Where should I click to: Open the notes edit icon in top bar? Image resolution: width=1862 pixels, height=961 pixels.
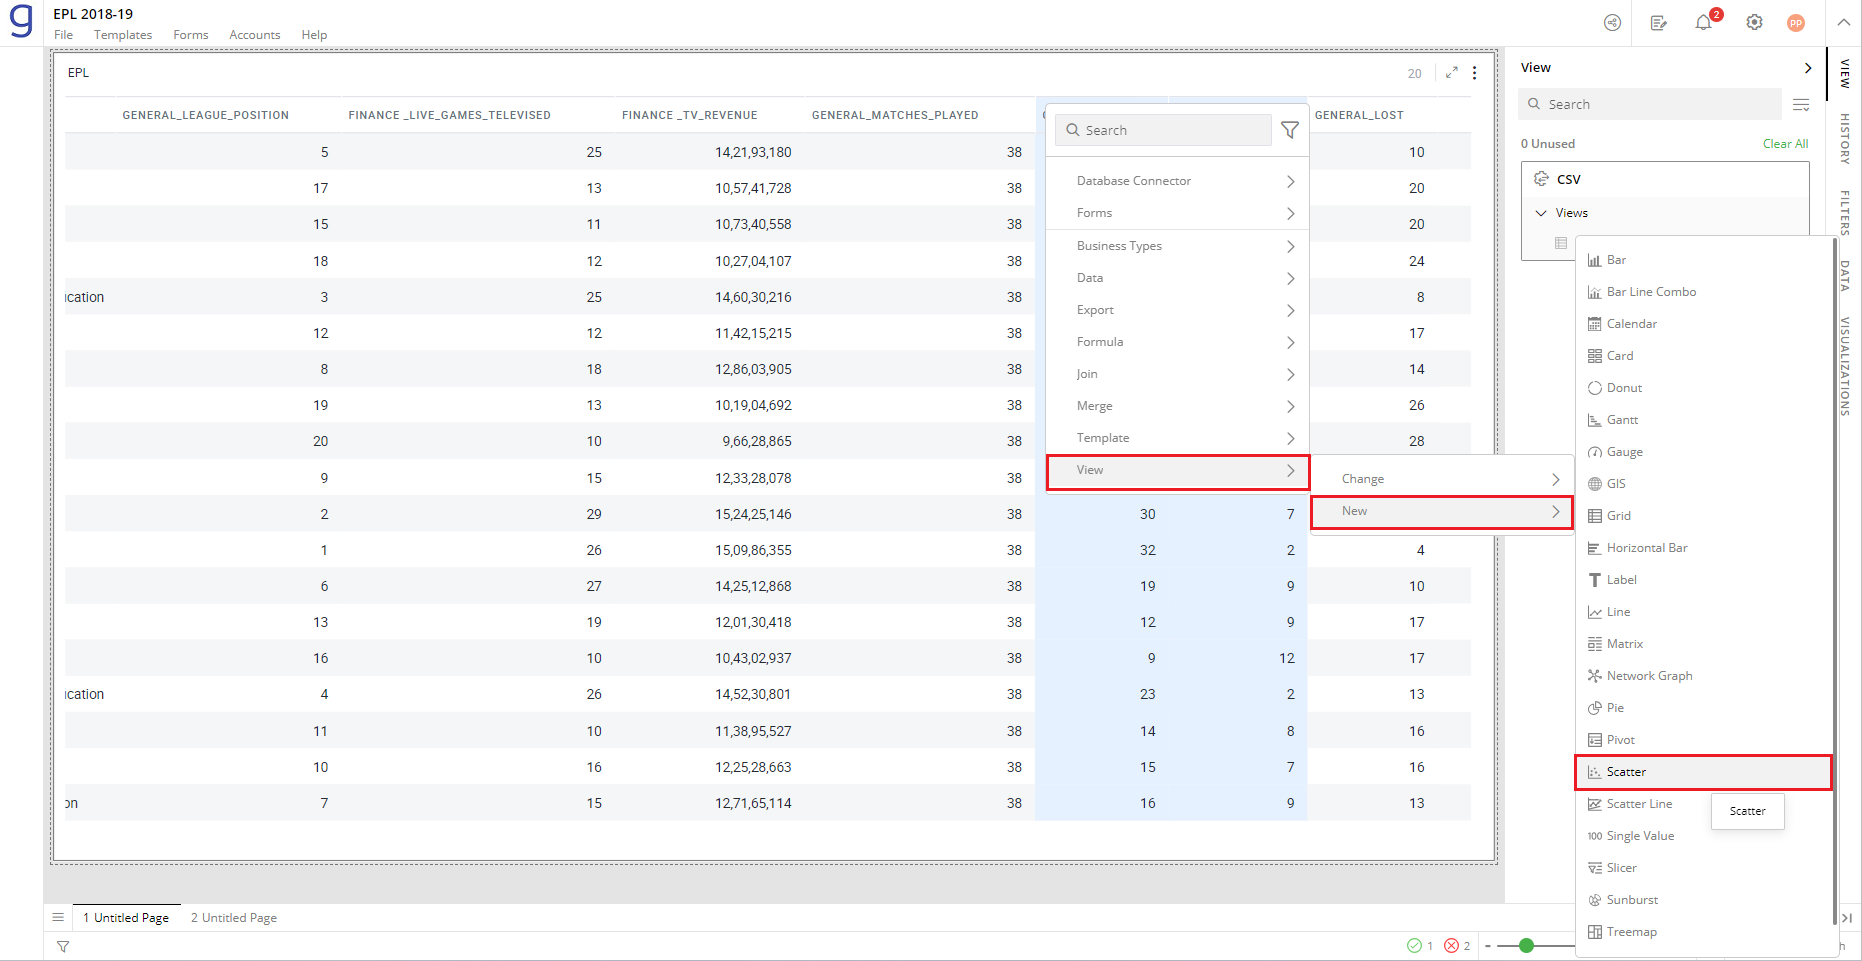pos(1658,22)
